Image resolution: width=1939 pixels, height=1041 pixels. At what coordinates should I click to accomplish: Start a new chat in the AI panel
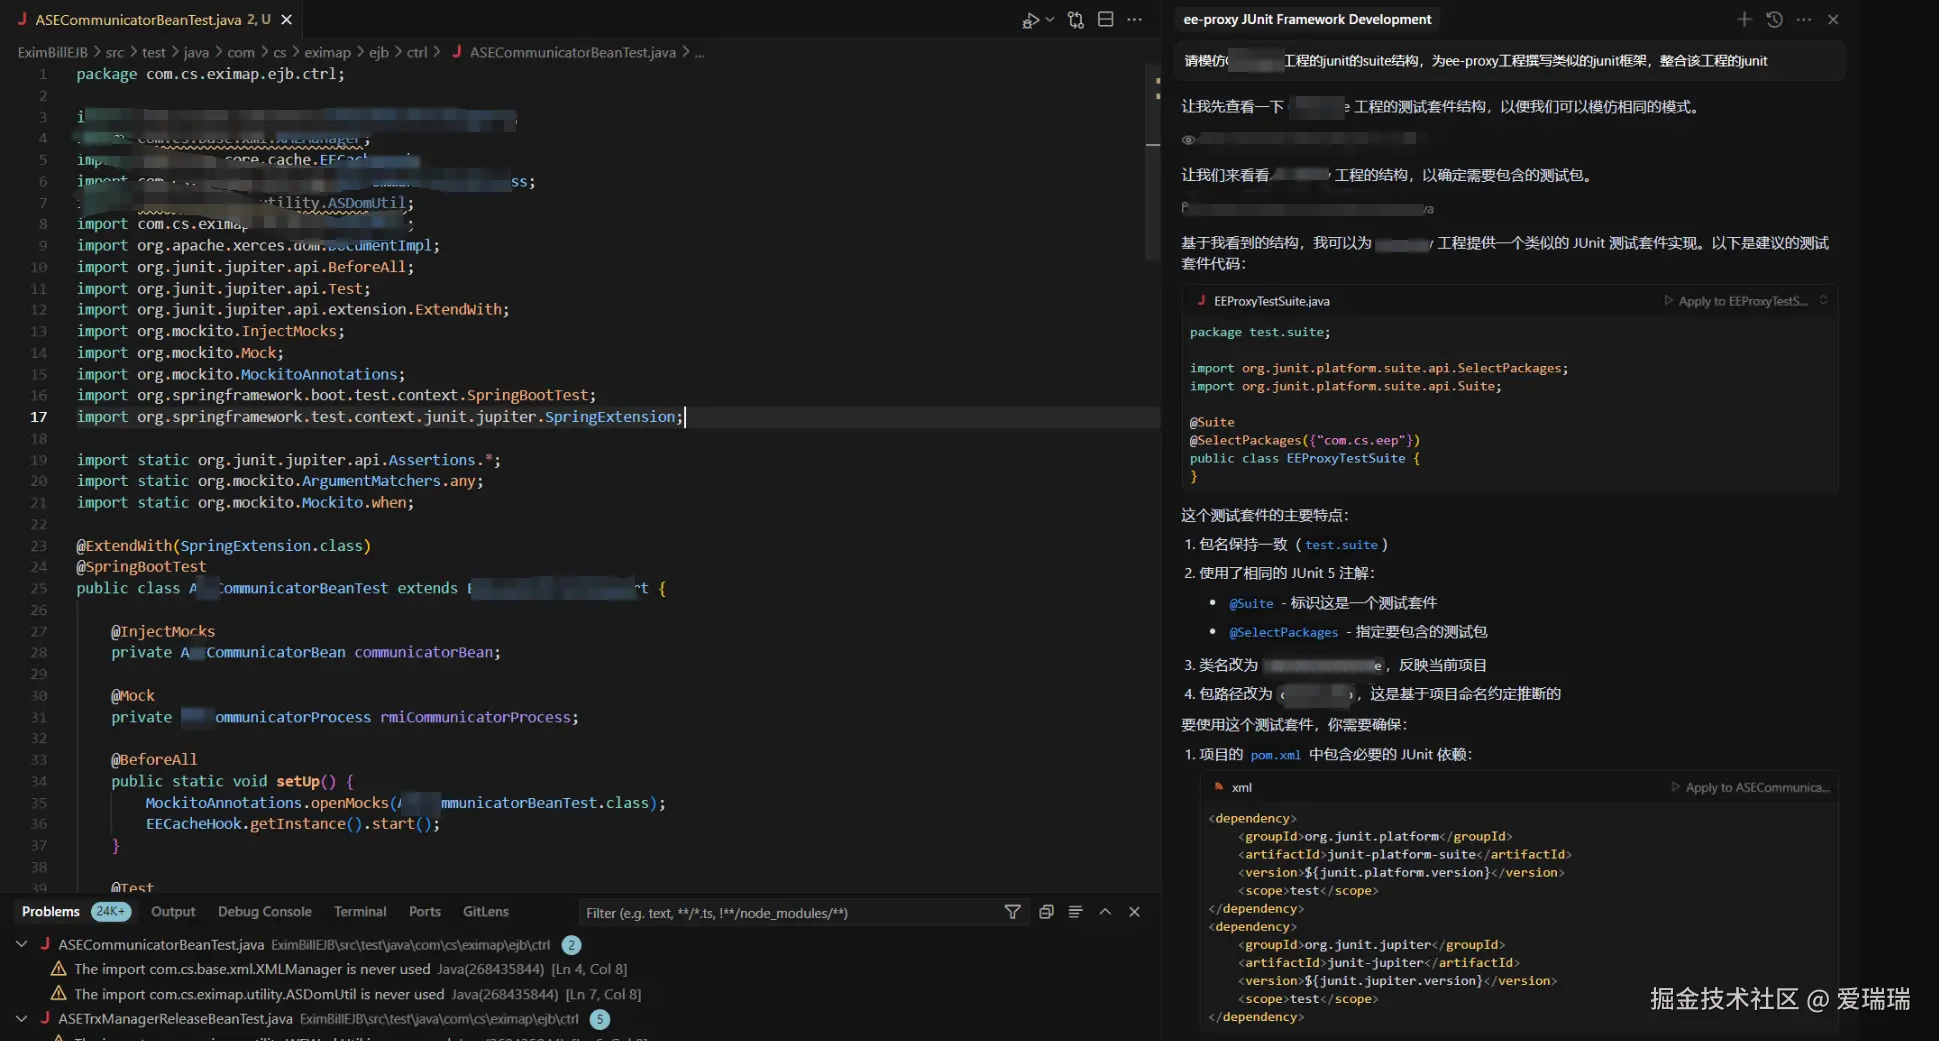click(x=1744, y=19)
